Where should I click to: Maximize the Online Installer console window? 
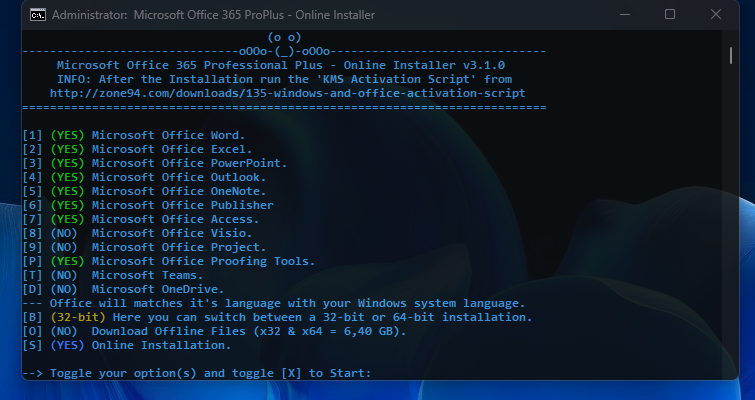670,15
